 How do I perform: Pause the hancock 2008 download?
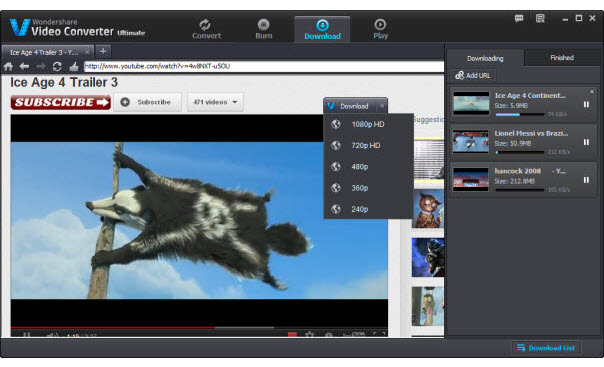coord(586,180)
